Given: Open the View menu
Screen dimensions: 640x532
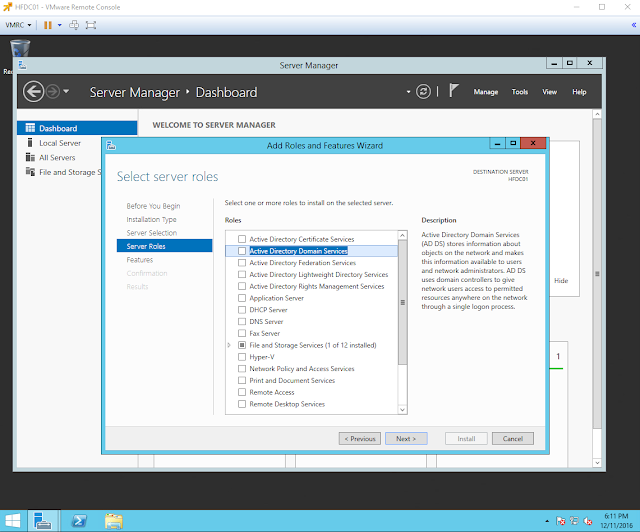Looking at the screenshot, I should point(549,92).
